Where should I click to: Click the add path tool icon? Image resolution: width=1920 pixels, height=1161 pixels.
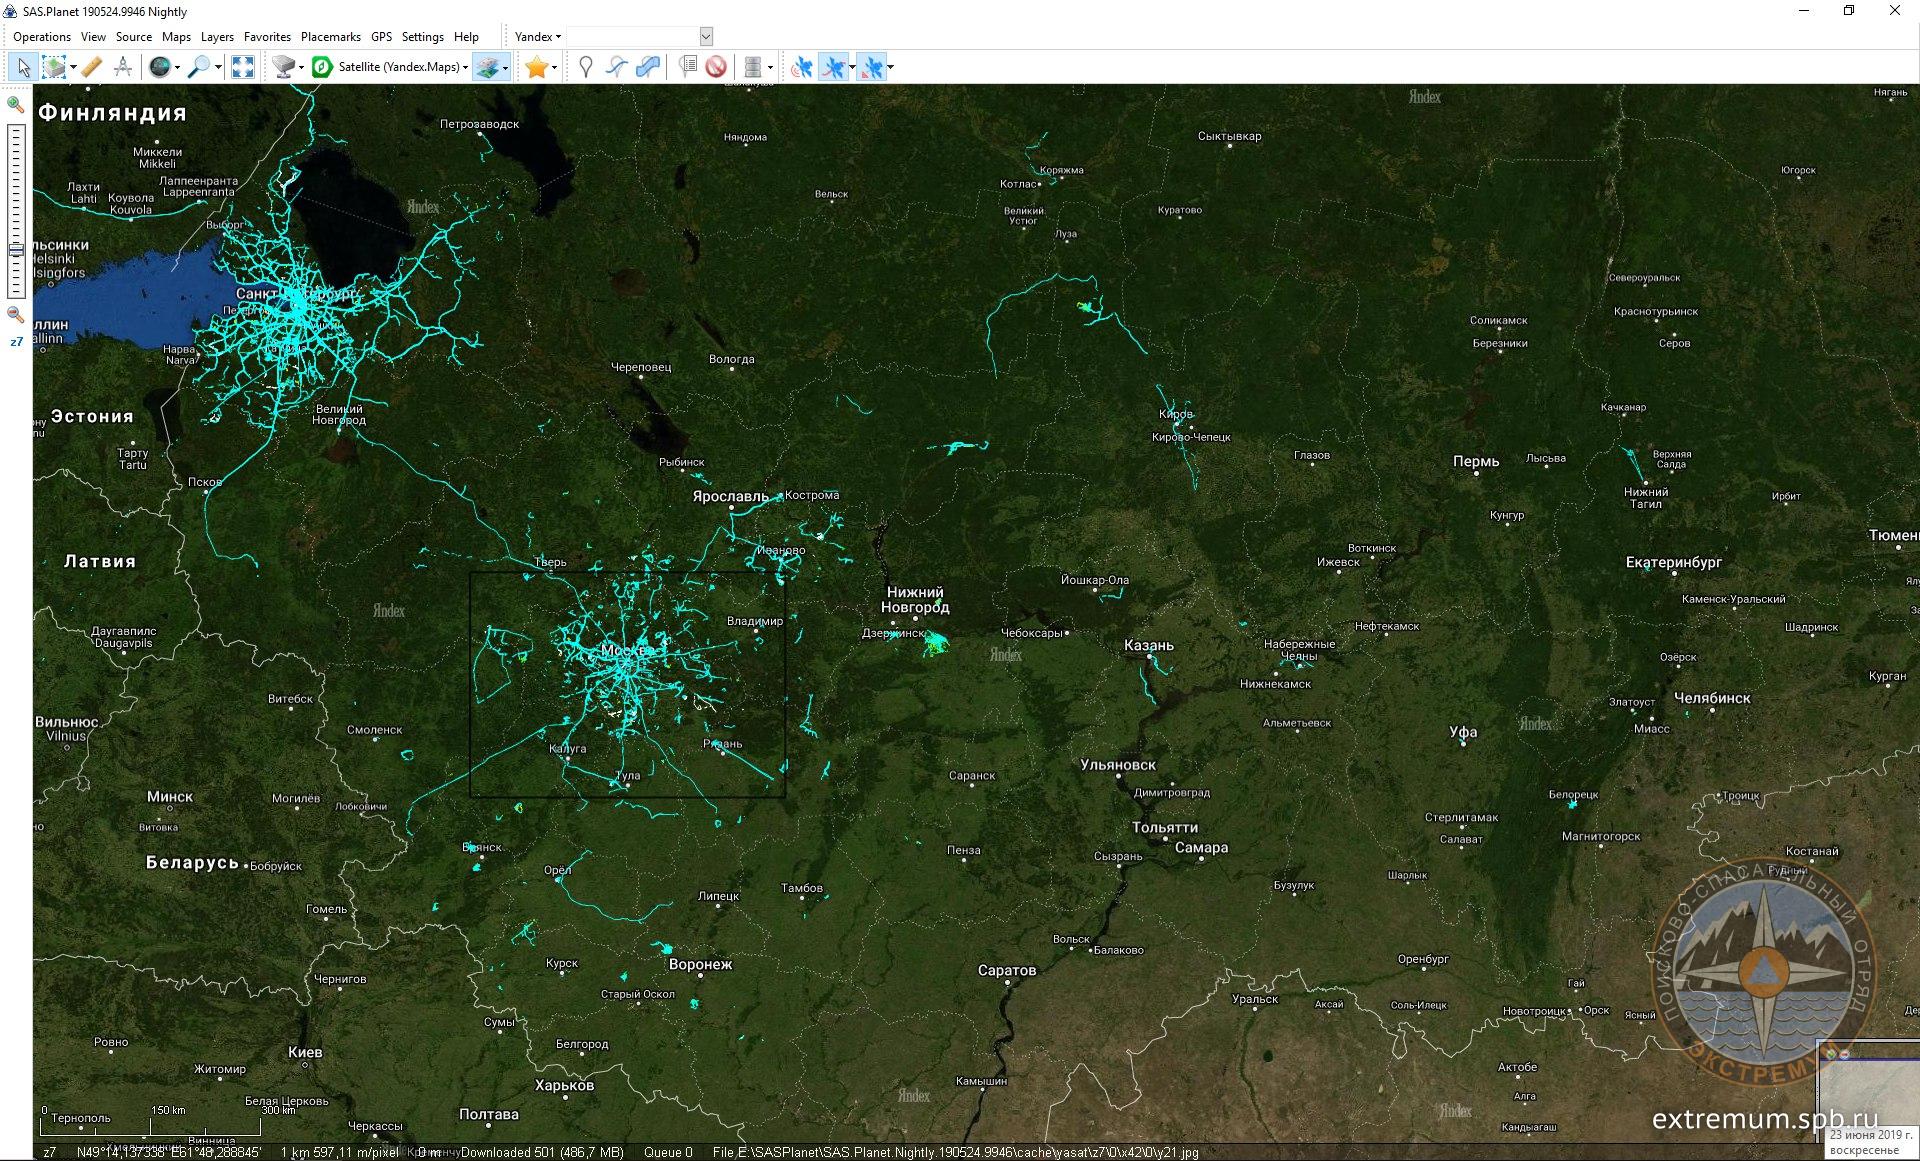point(617,67)
